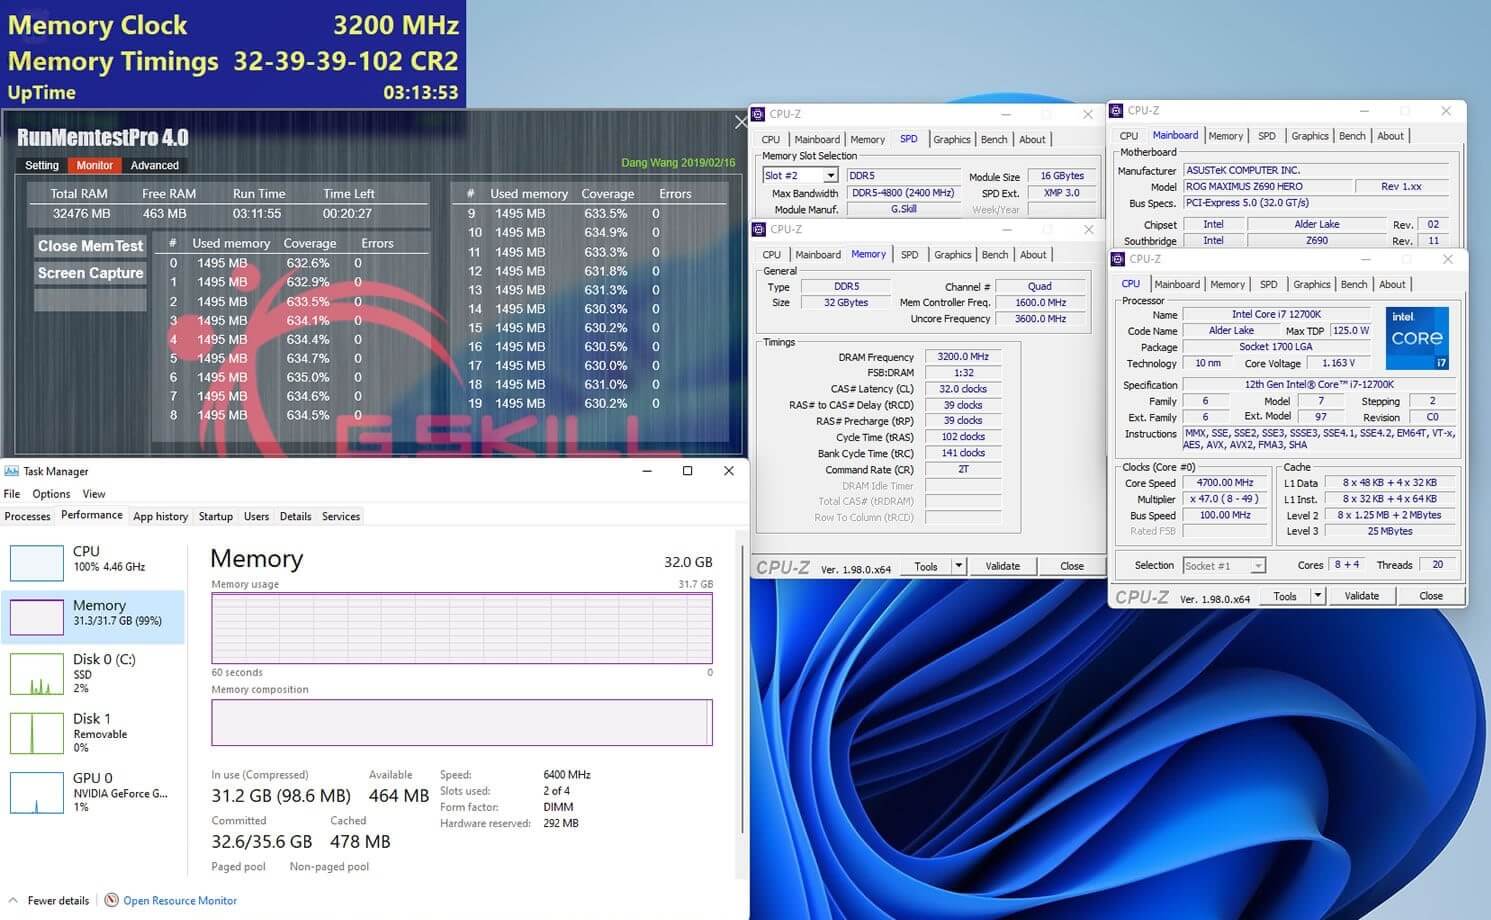The height and width of the screenshot is (920, 1491).
Task: Select the CPU performance graph thumbnail
Action: point(37,562)
